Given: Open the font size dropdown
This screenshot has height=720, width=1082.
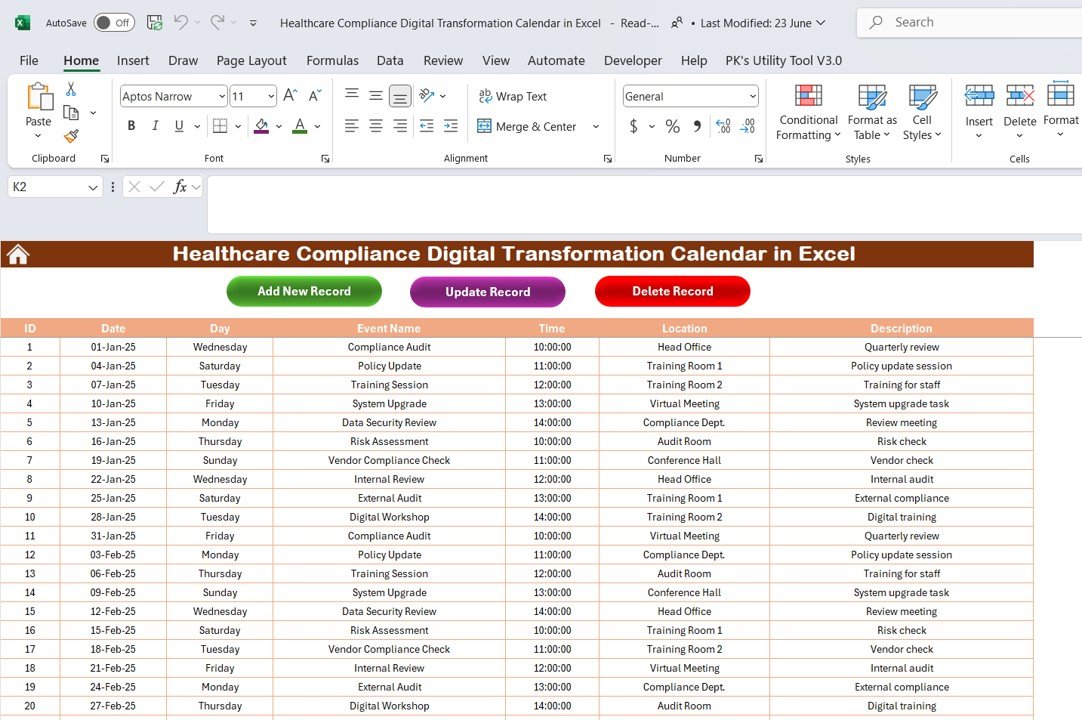Looking at the screenshot, I should point(270,96).
